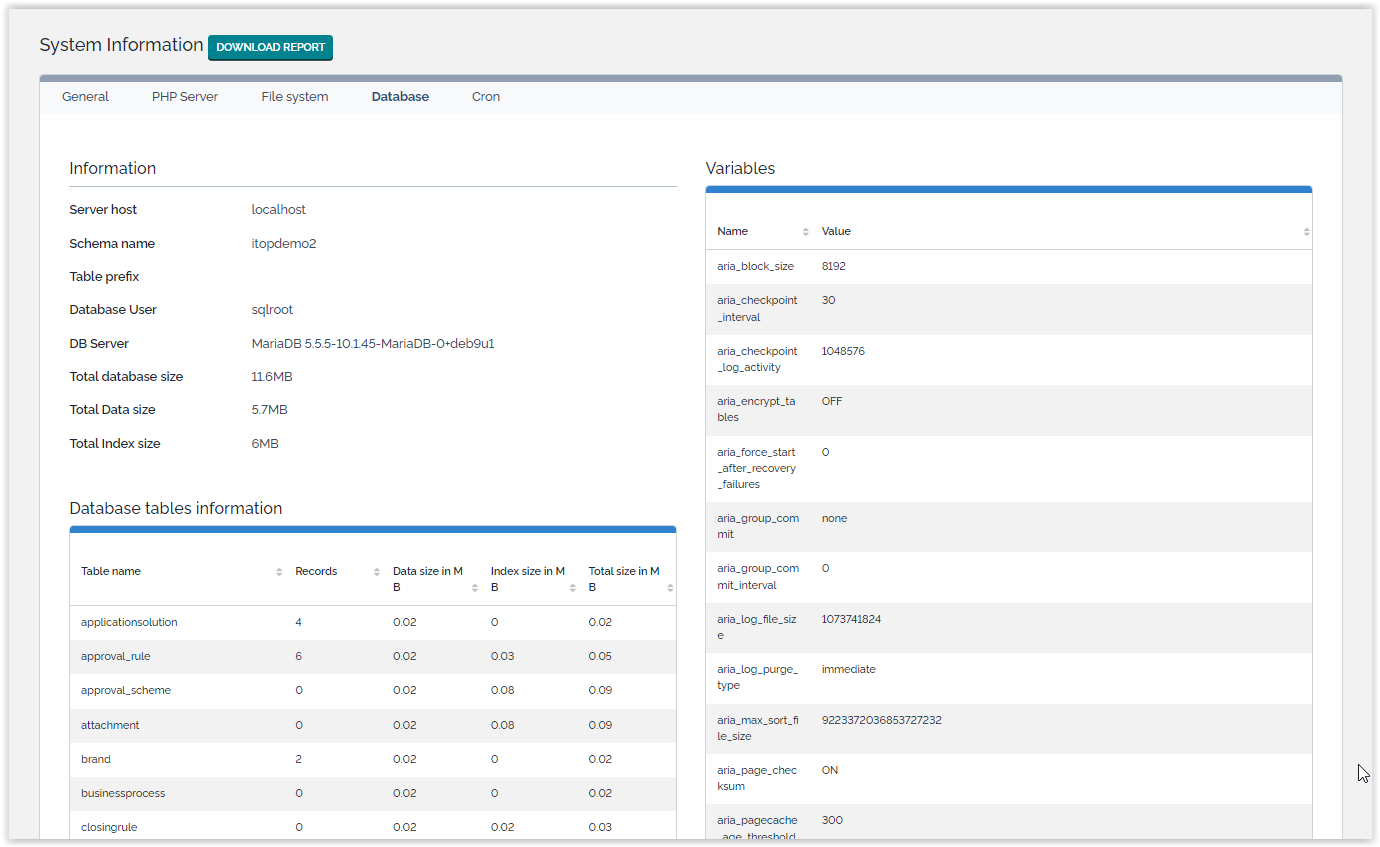Download the system information report
The width and height of the screenshot is (1380, 847).
tap(270, 47)
